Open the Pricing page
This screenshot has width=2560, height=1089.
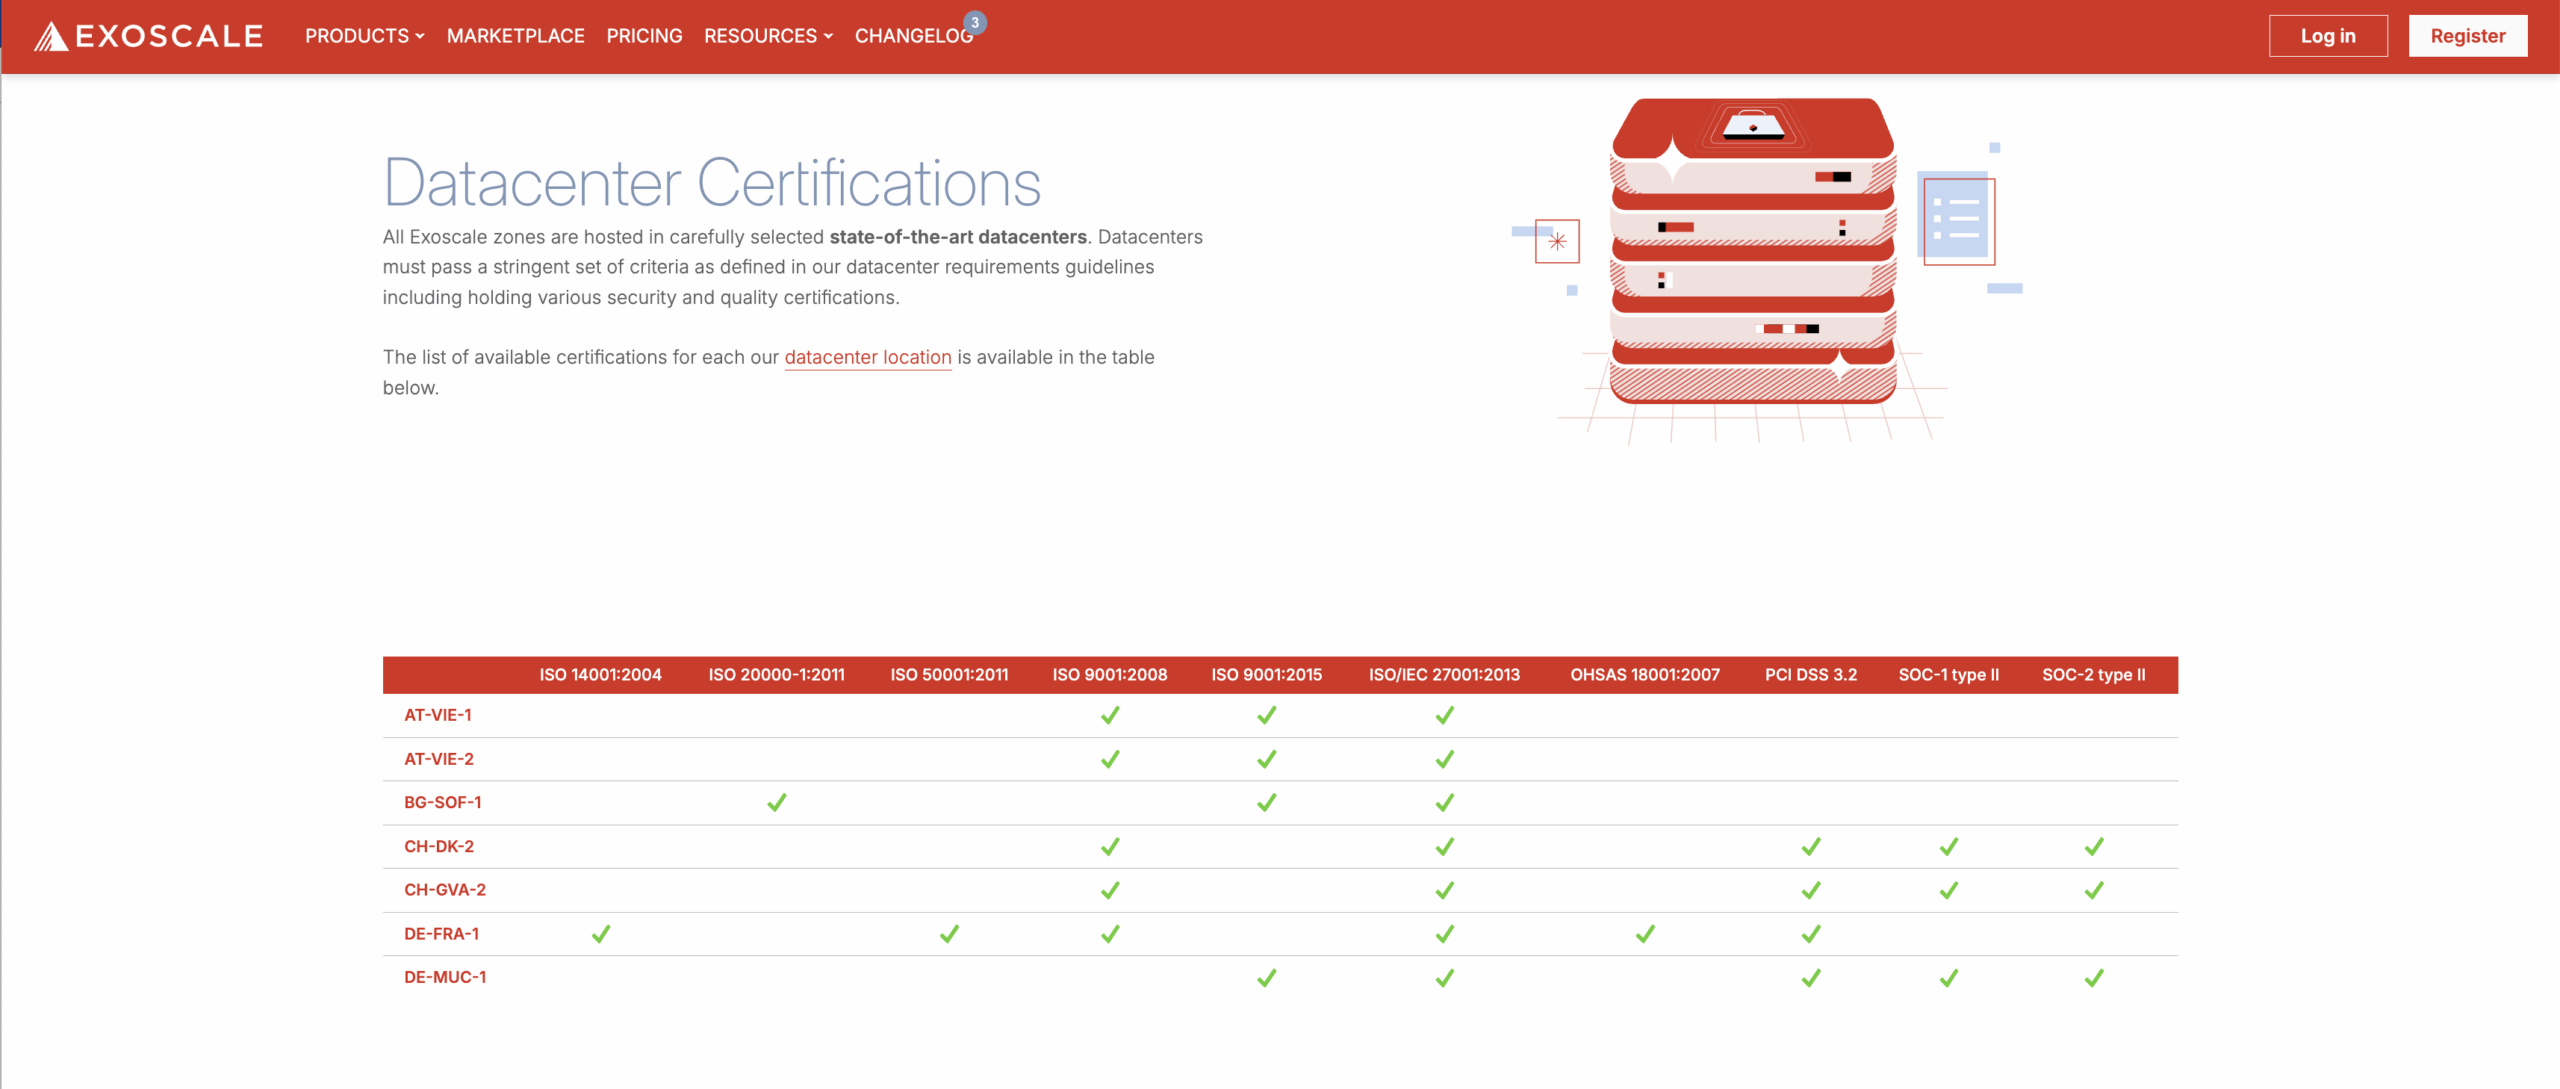(x=644, y=36)
